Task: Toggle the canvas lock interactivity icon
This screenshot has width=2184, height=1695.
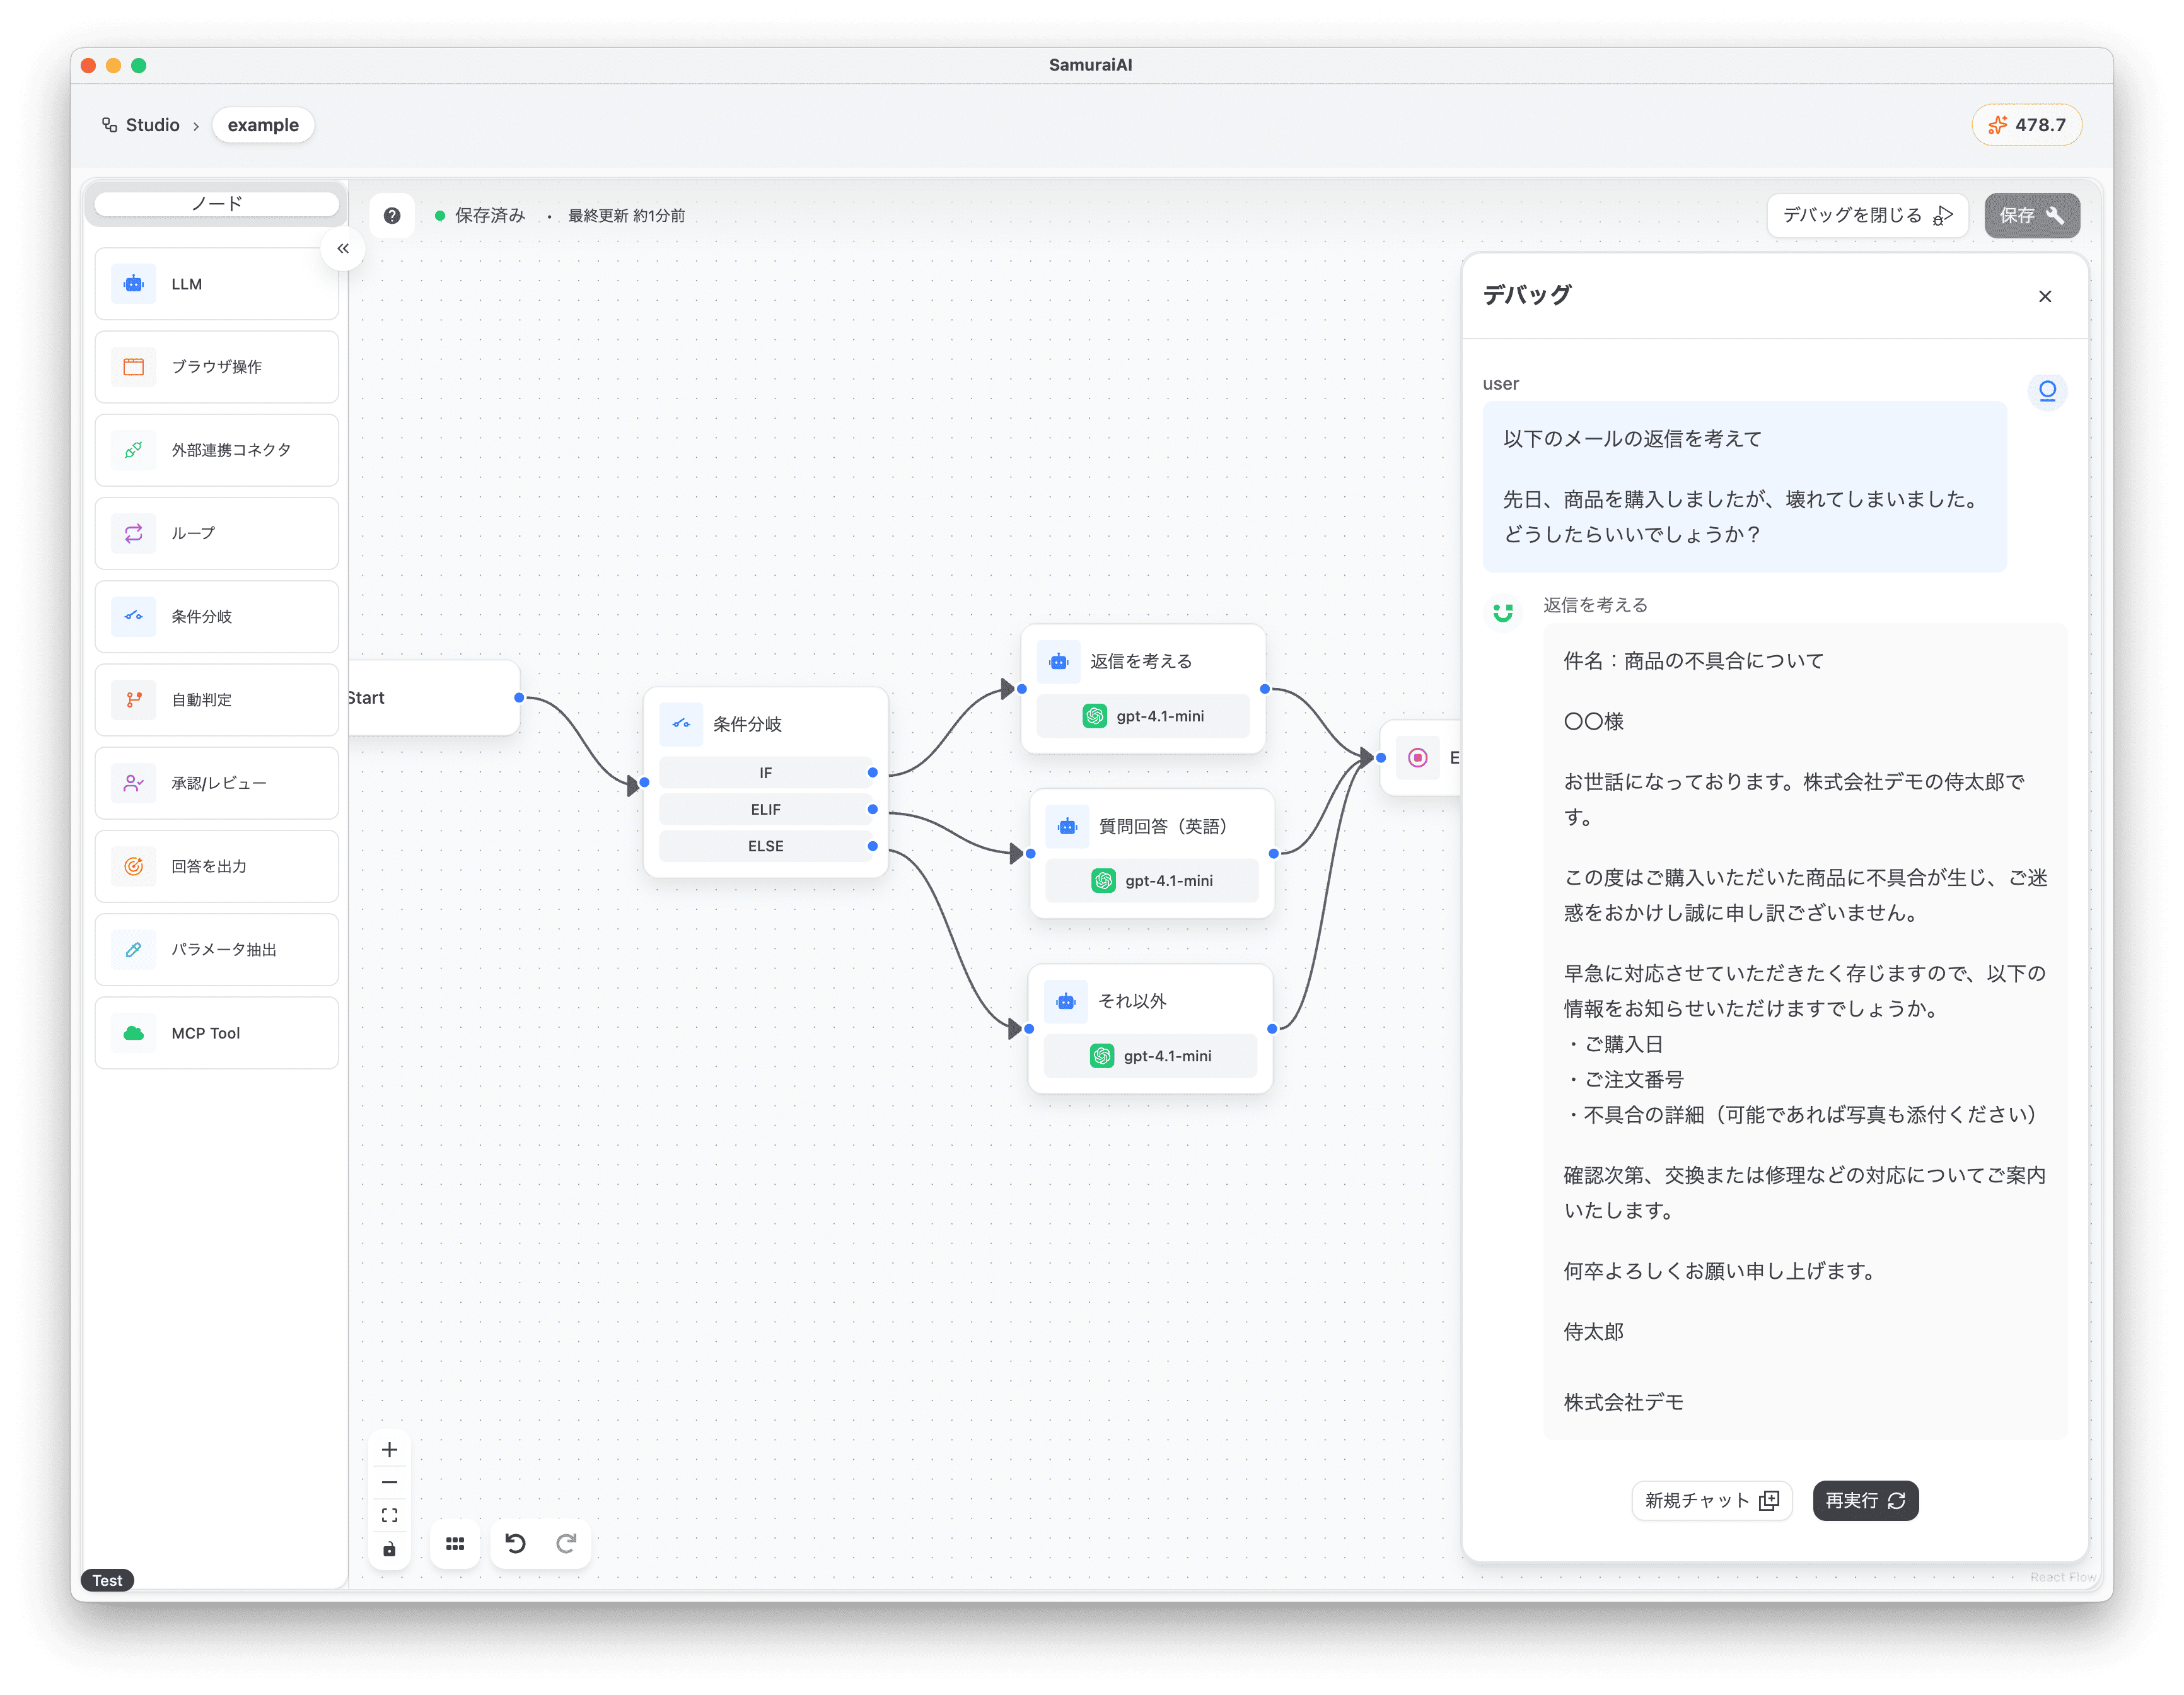Action: point(390,1549)
